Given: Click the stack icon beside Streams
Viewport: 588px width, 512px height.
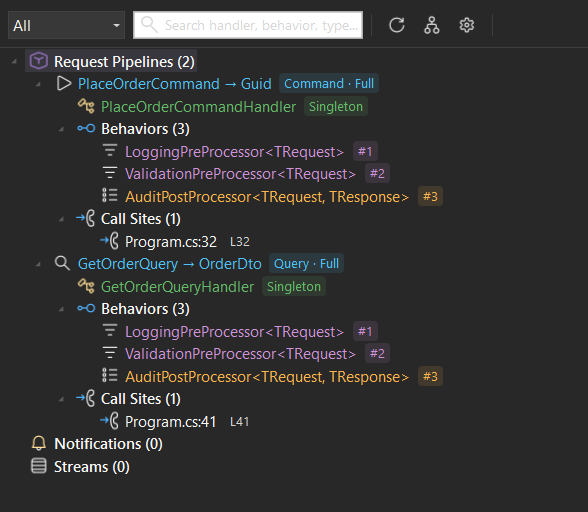Looking at the screenshot, I should coord(39,466).
